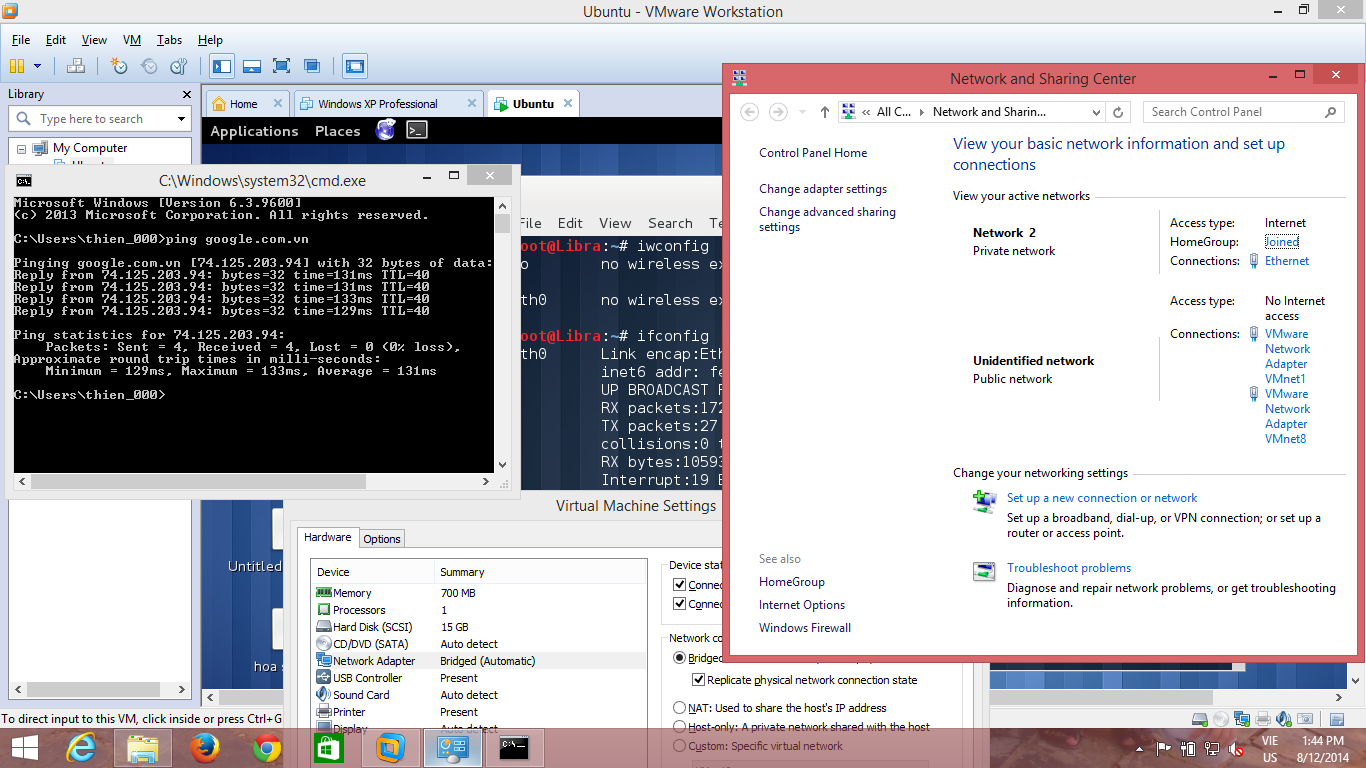
Task: Open the power dropdown arrow beside pause icon
Action: point(38,66)
